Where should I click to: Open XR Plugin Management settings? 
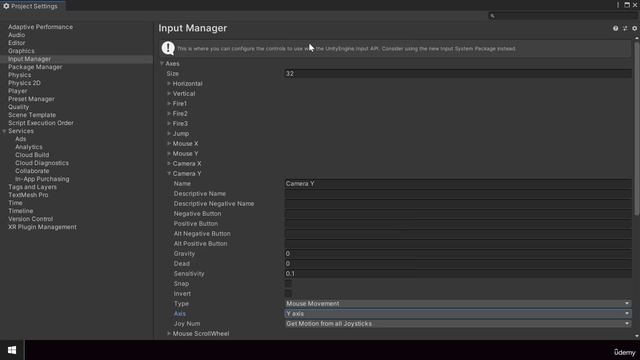point(42,227)
